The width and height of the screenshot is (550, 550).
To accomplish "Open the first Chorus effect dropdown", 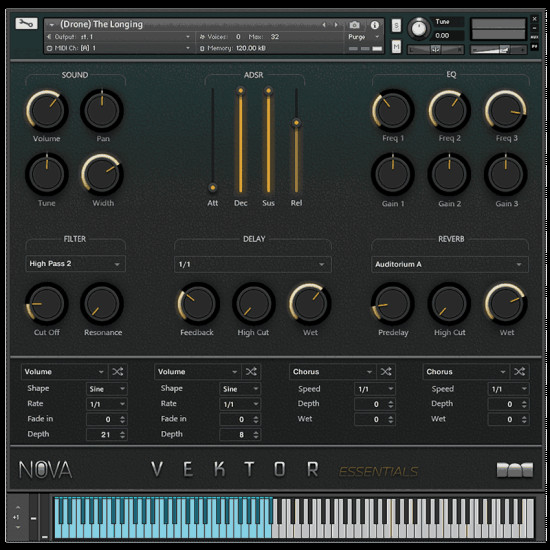I will pyautogui.click(x=333, y=371).
